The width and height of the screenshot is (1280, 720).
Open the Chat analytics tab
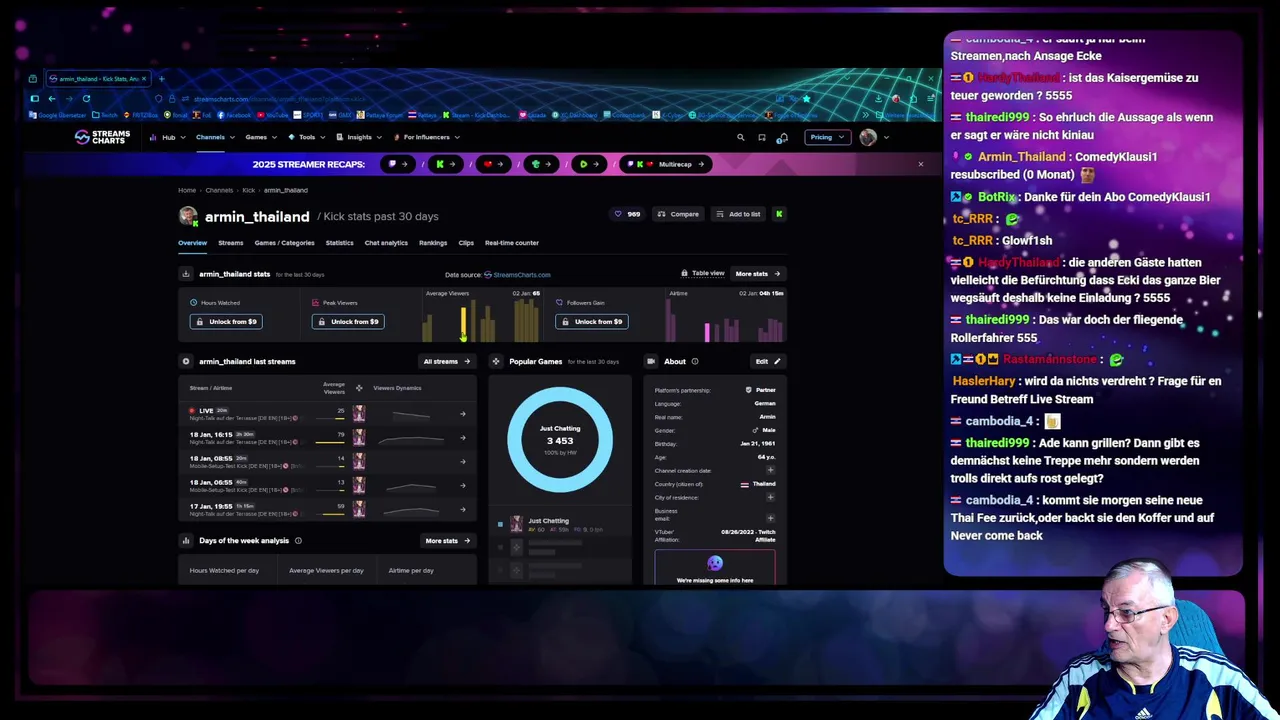coord(386,242)
